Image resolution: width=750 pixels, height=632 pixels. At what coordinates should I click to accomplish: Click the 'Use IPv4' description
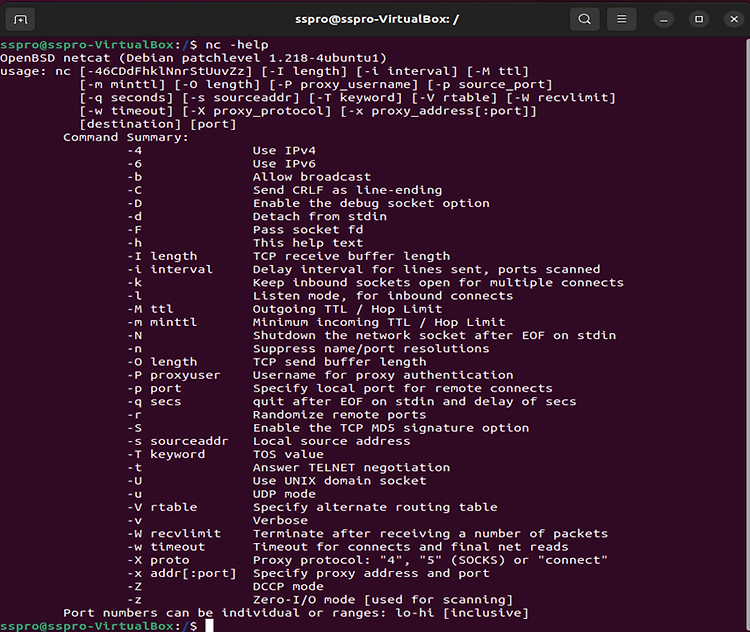(284, 151)
